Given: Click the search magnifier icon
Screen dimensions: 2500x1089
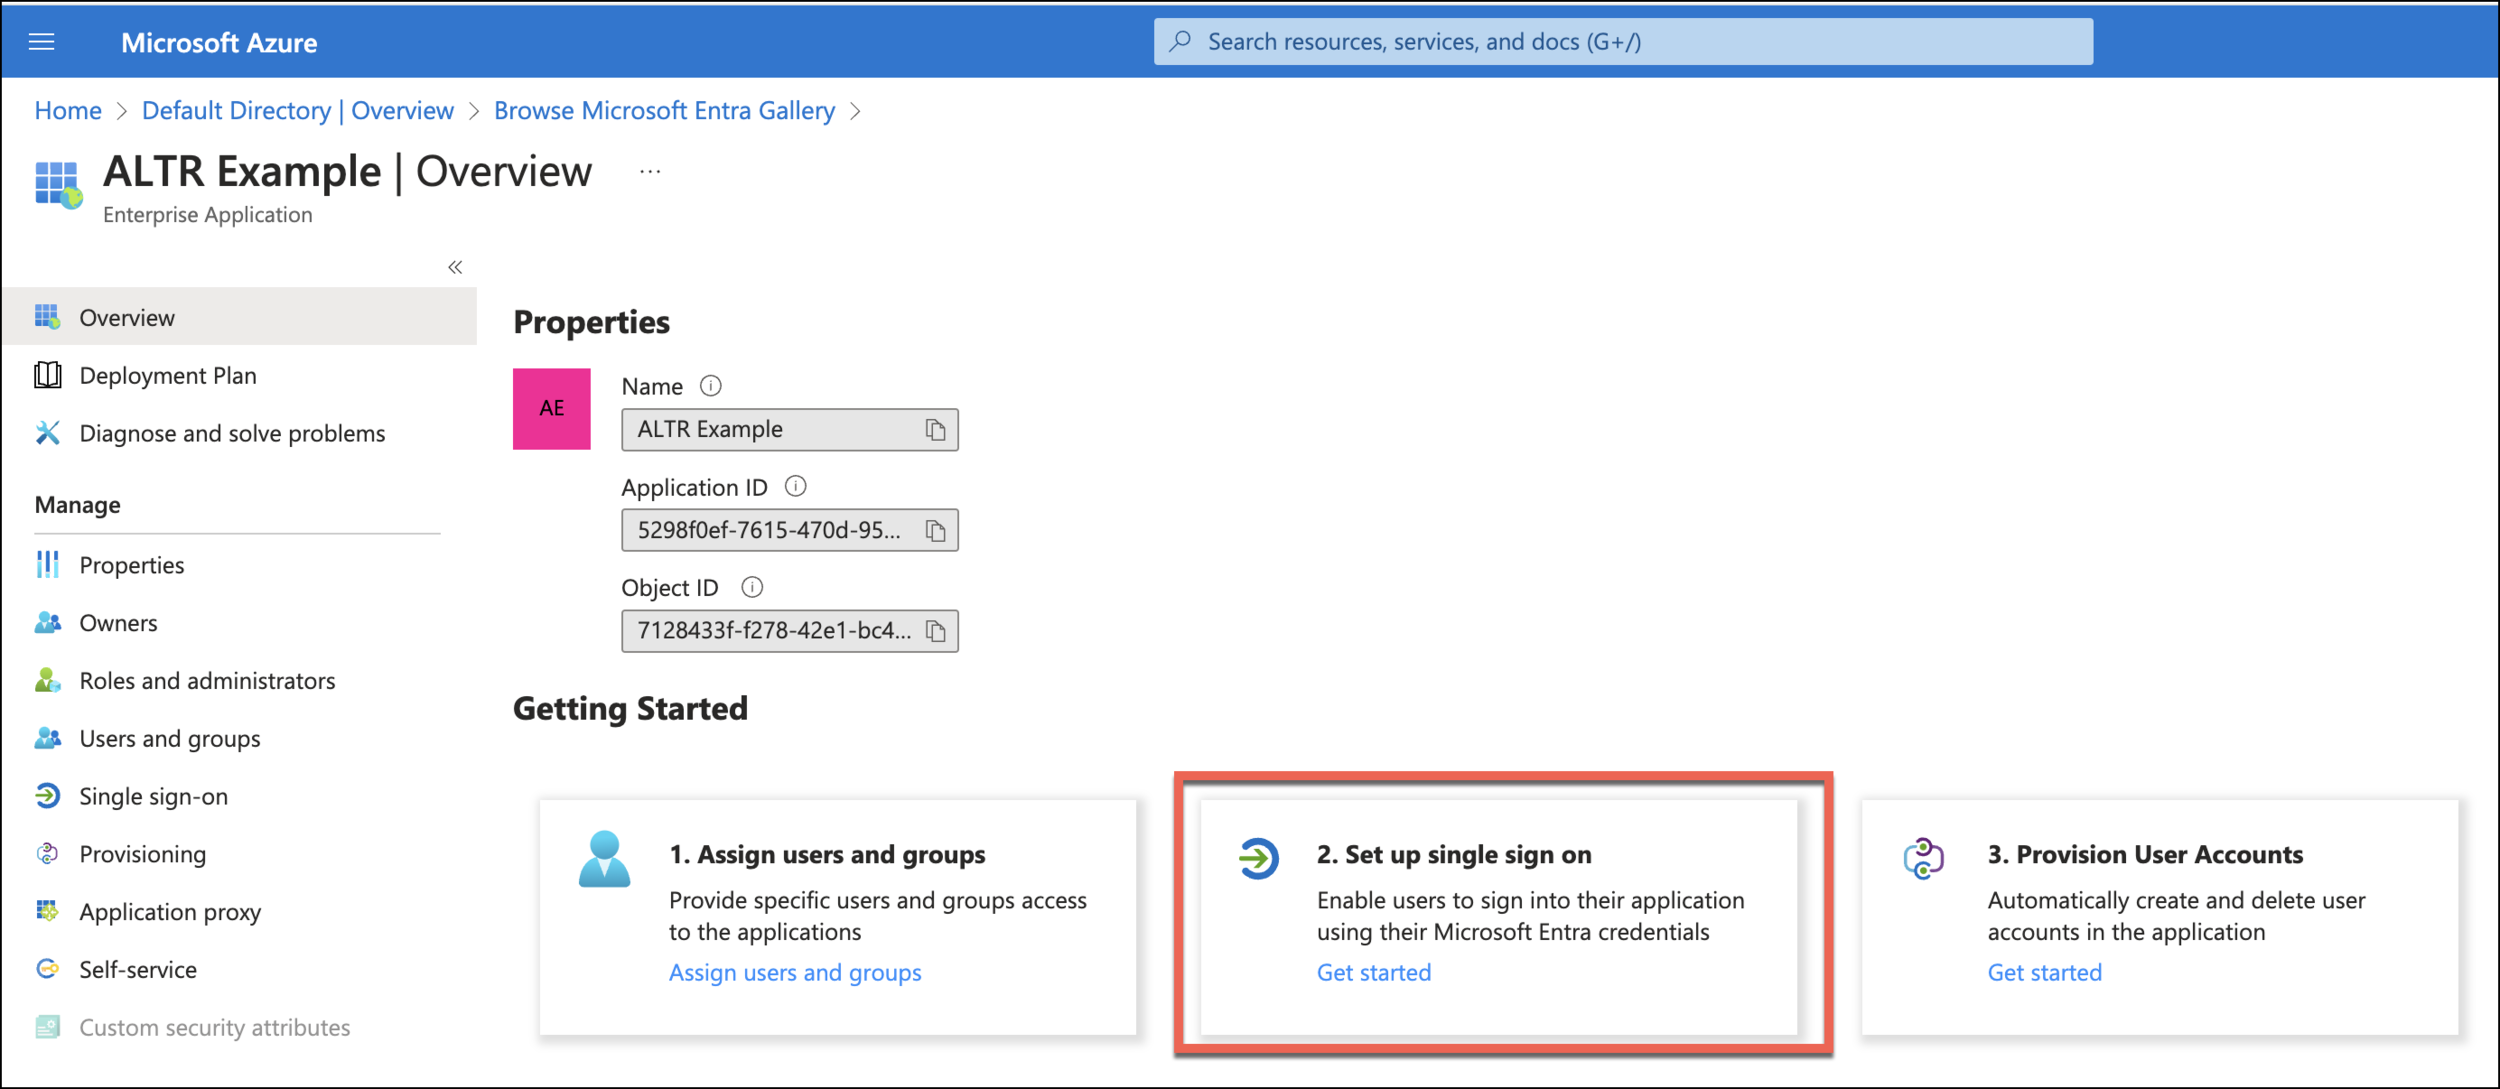Looking at the screenshot, I should click(1181, 41).
